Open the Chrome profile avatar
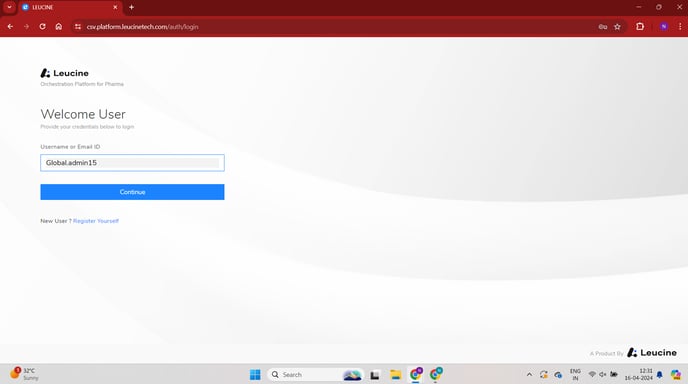This screenshot has height=384, width=688. click(x=663, y=27)
